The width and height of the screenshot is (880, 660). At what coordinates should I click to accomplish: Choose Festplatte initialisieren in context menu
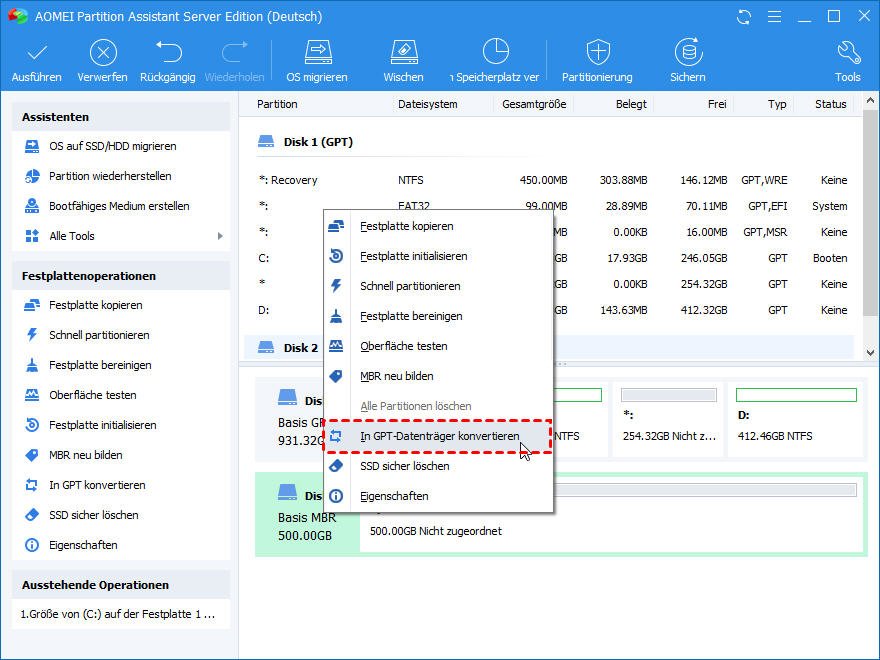(438, 256)
